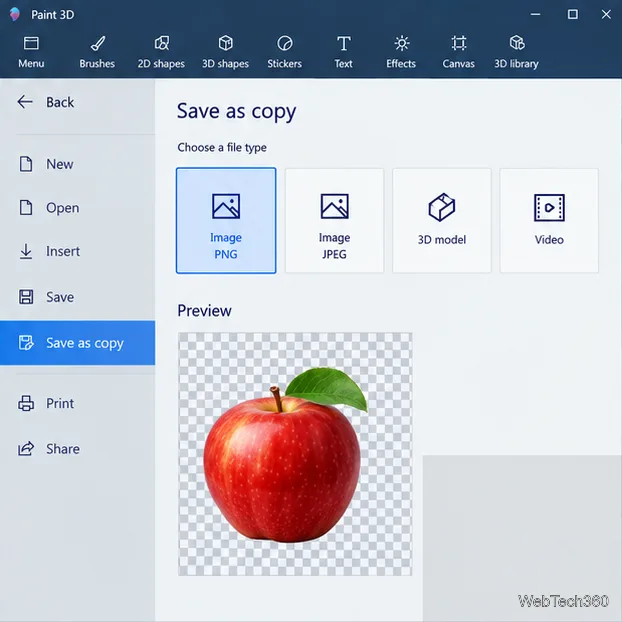This screenshot has height=622, width=622.
Task: Click the Save floppy disk icon
Action: coord(26,297)
